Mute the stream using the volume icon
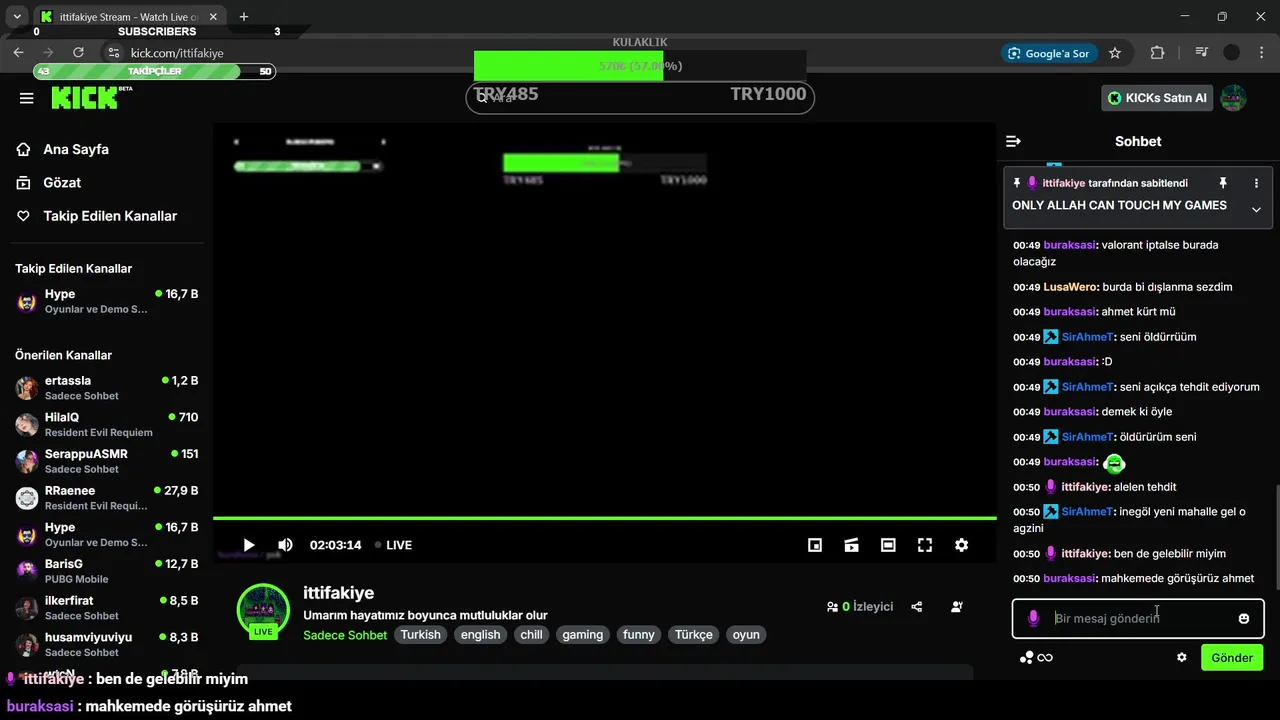The width and height of the screenshot is (1280, 720). click(285, 545)
